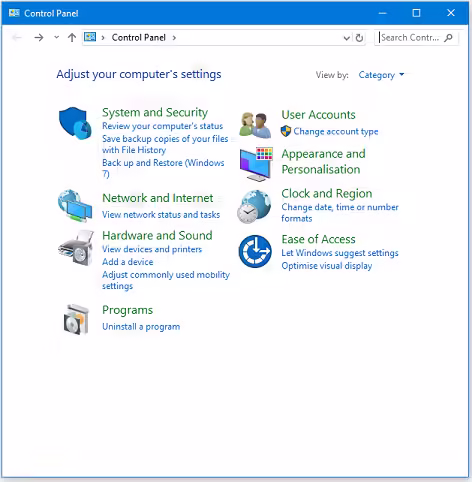Open the User Accounts people icon
Viewport: 472px width, 482px height.
[255, 125]
